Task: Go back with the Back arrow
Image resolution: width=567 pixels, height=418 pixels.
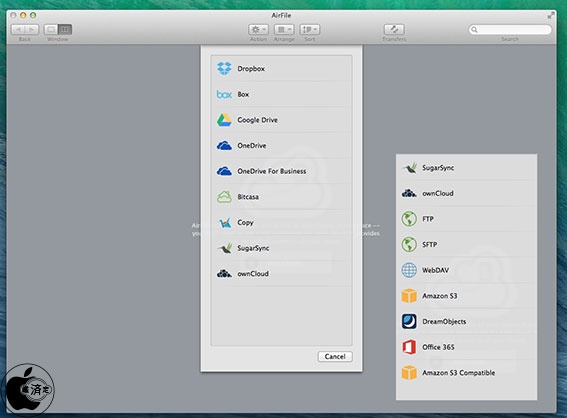Action: tap(18, 29)
